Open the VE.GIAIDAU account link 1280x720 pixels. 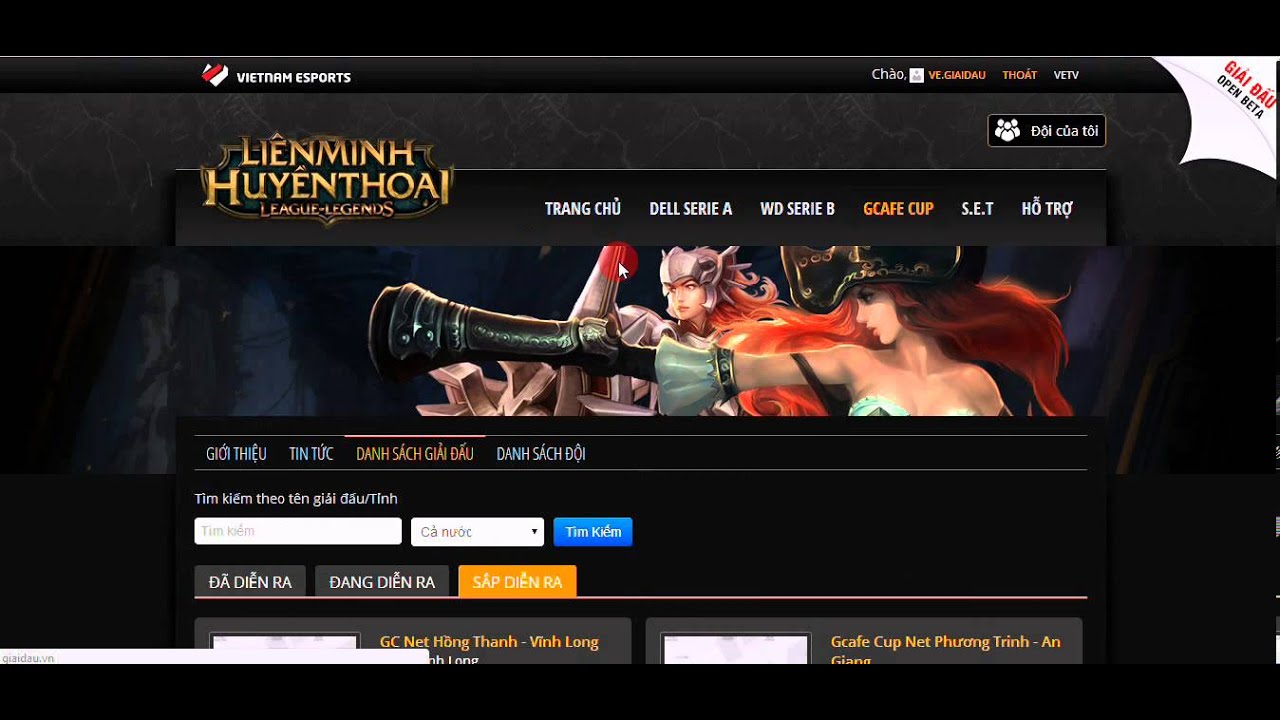[x=957, y=75]
